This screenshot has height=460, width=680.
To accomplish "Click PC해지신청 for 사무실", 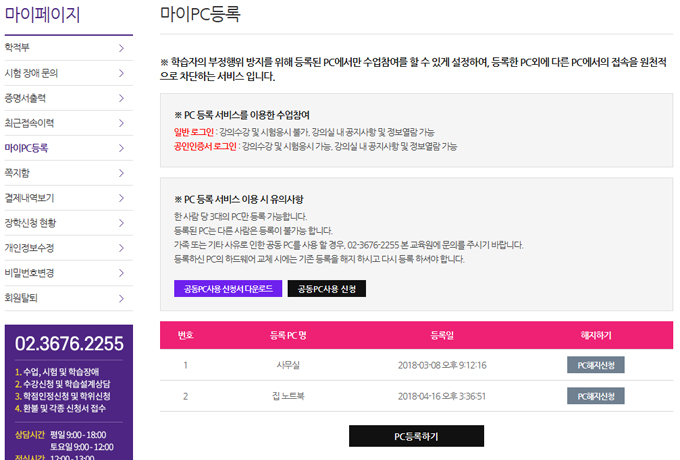I will pyautogui.click(x=596, y=365).
